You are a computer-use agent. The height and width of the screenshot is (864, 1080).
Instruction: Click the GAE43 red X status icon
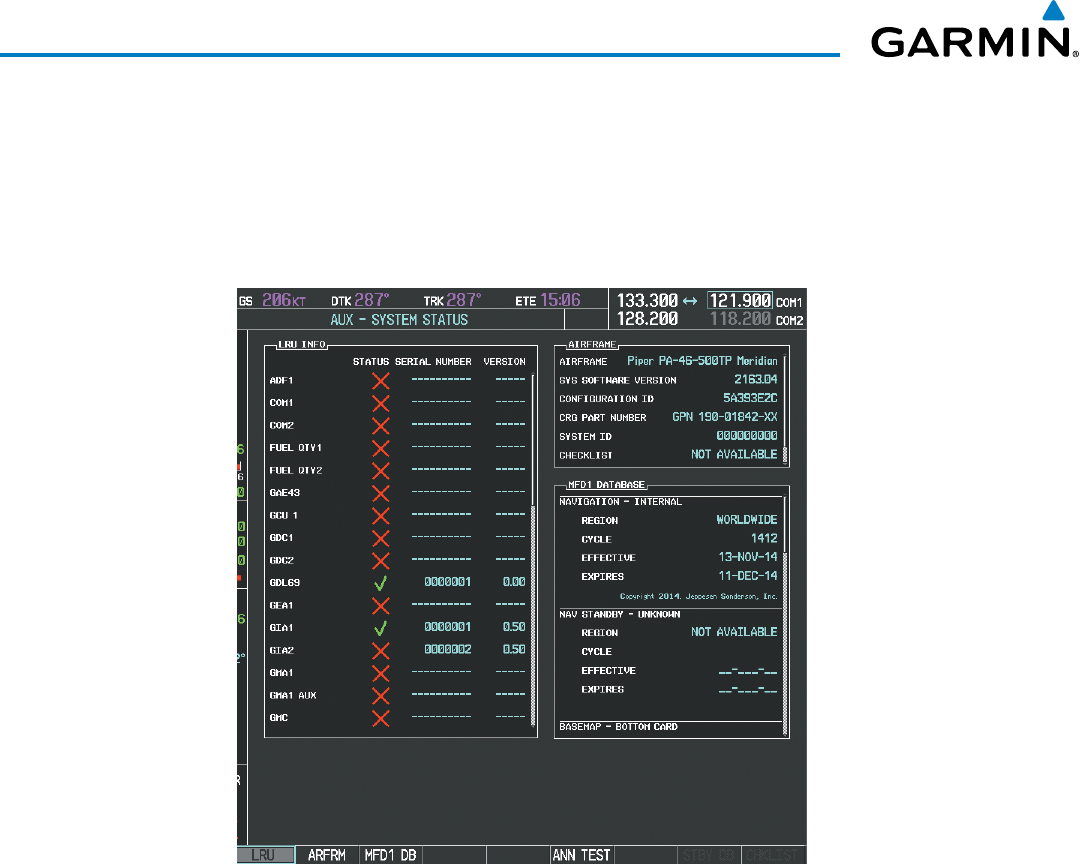tap(380, 493)
